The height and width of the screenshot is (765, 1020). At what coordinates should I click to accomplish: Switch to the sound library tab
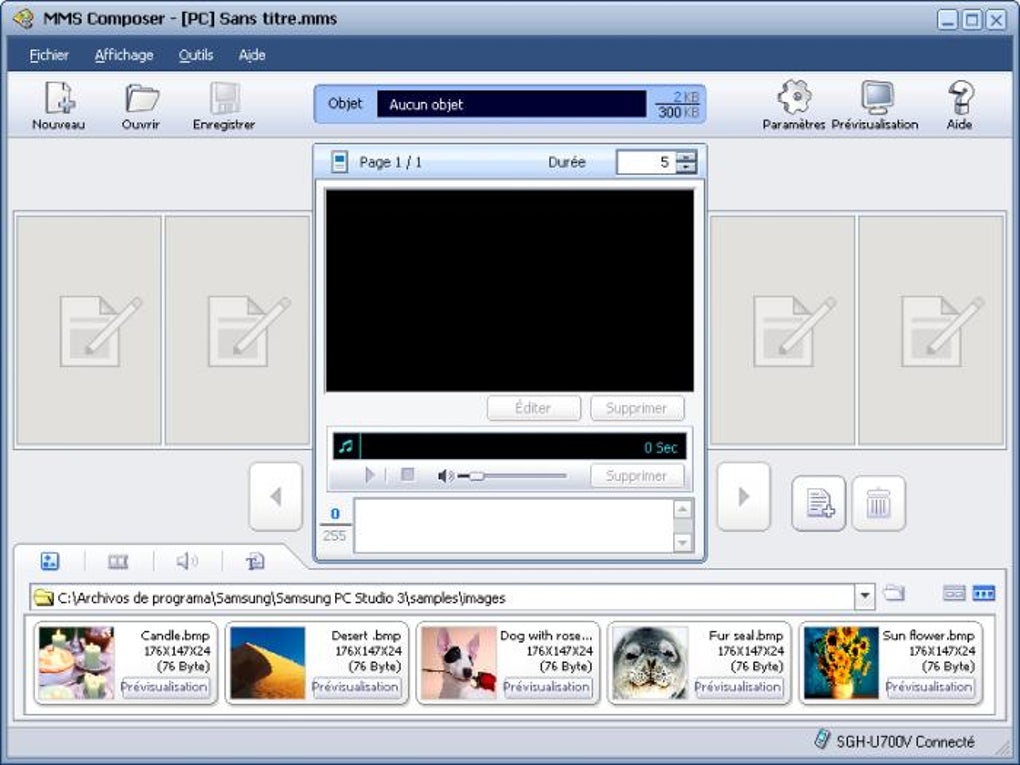pos(187,561)
